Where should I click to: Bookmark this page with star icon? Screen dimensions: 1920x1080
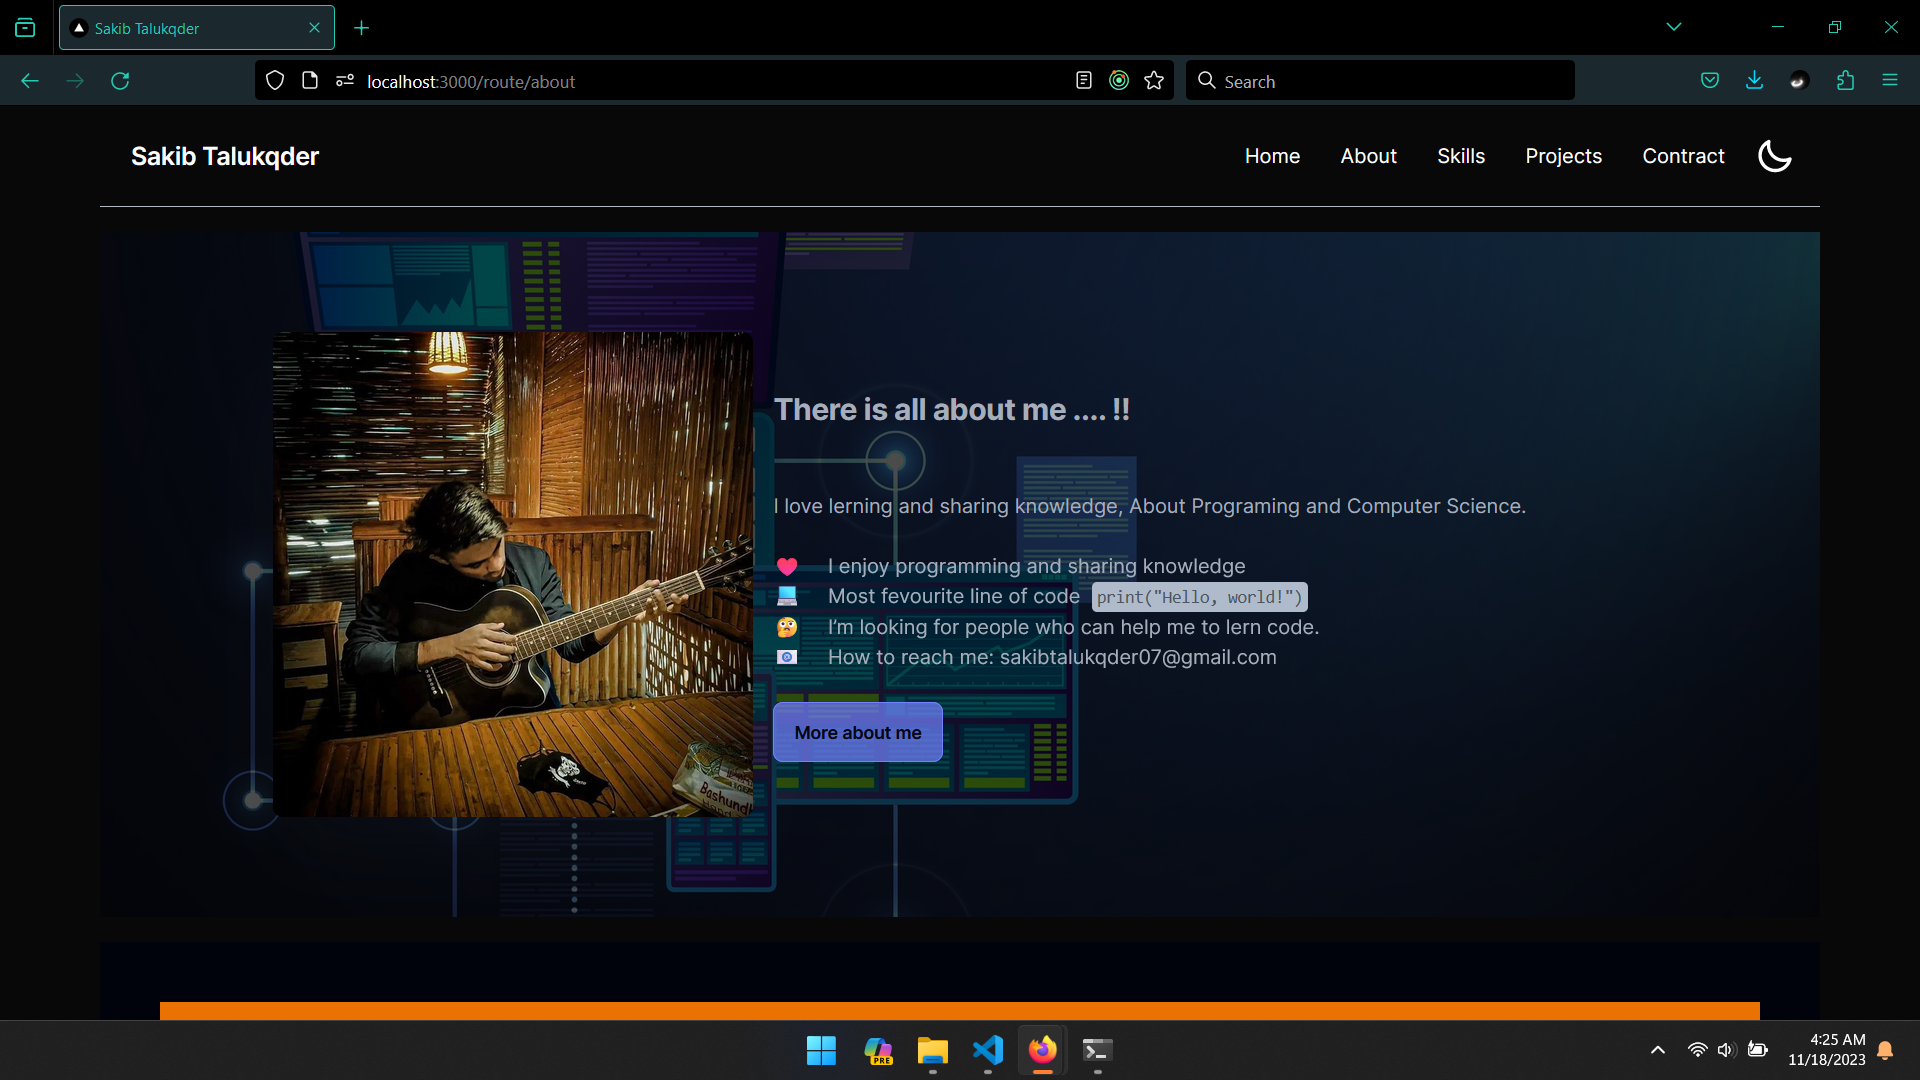pos(1154,81)
